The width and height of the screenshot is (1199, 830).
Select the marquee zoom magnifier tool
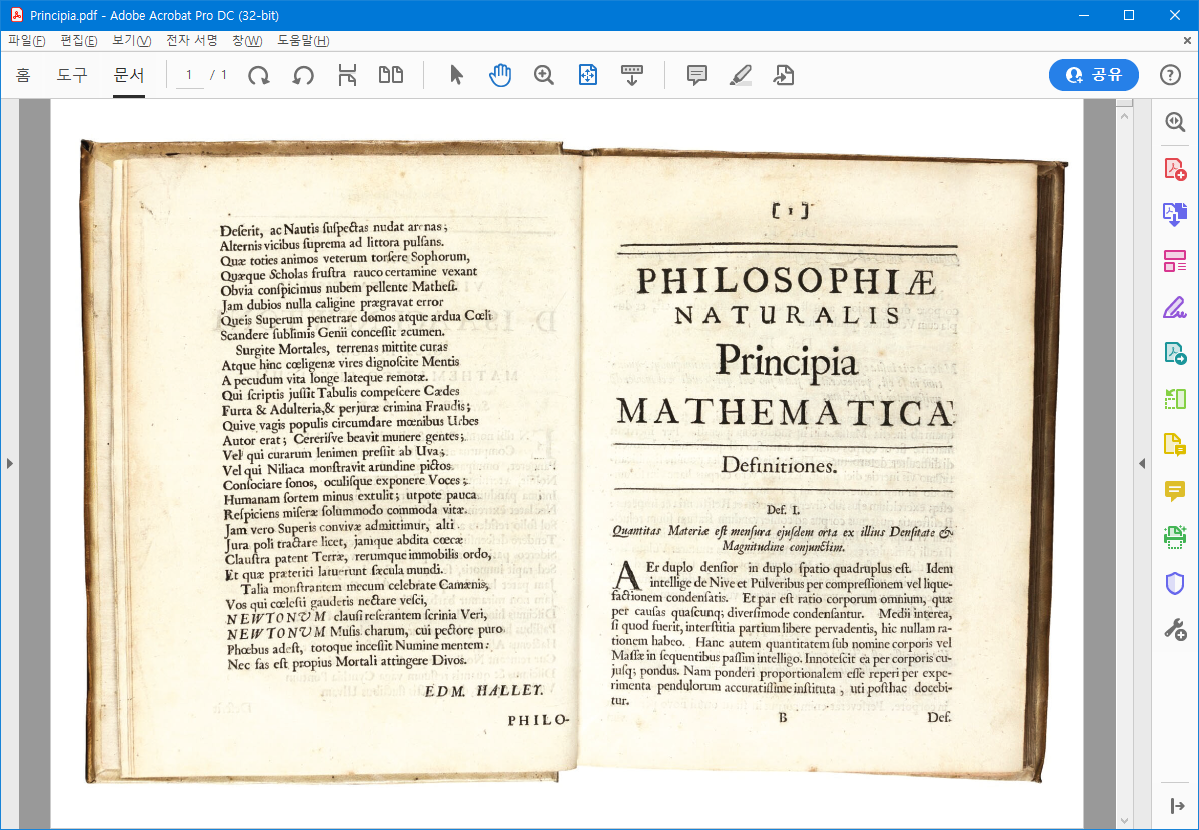(x=544, y=75)
